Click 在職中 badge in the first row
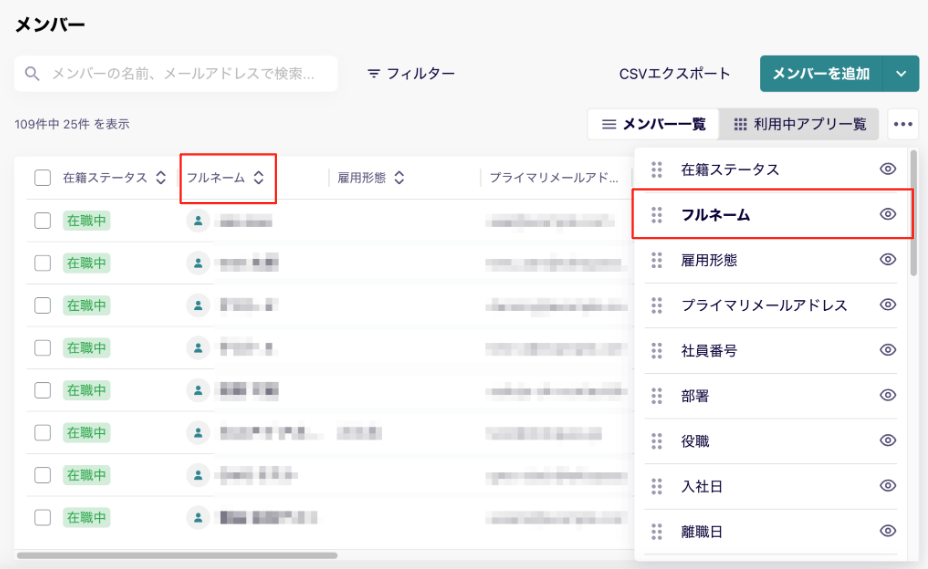Screen dimensions: 928x569 pos(86,221)
